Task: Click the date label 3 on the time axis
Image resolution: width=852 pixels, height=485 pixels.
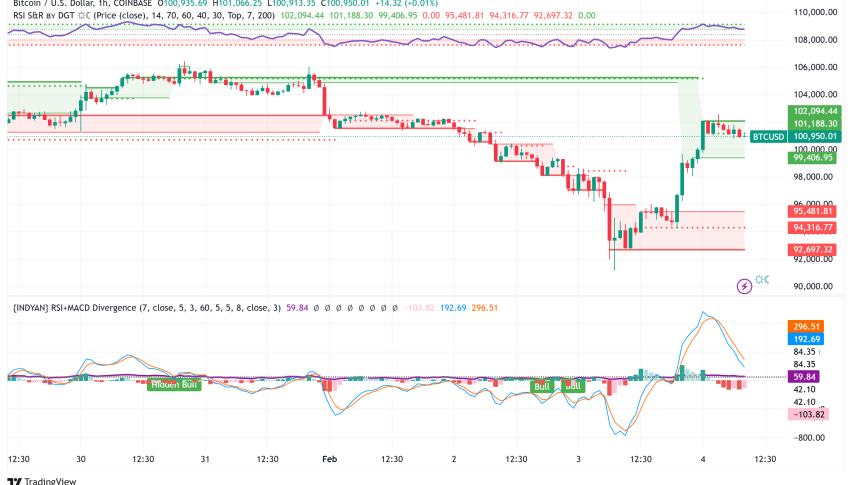Action: coord(578,459)
